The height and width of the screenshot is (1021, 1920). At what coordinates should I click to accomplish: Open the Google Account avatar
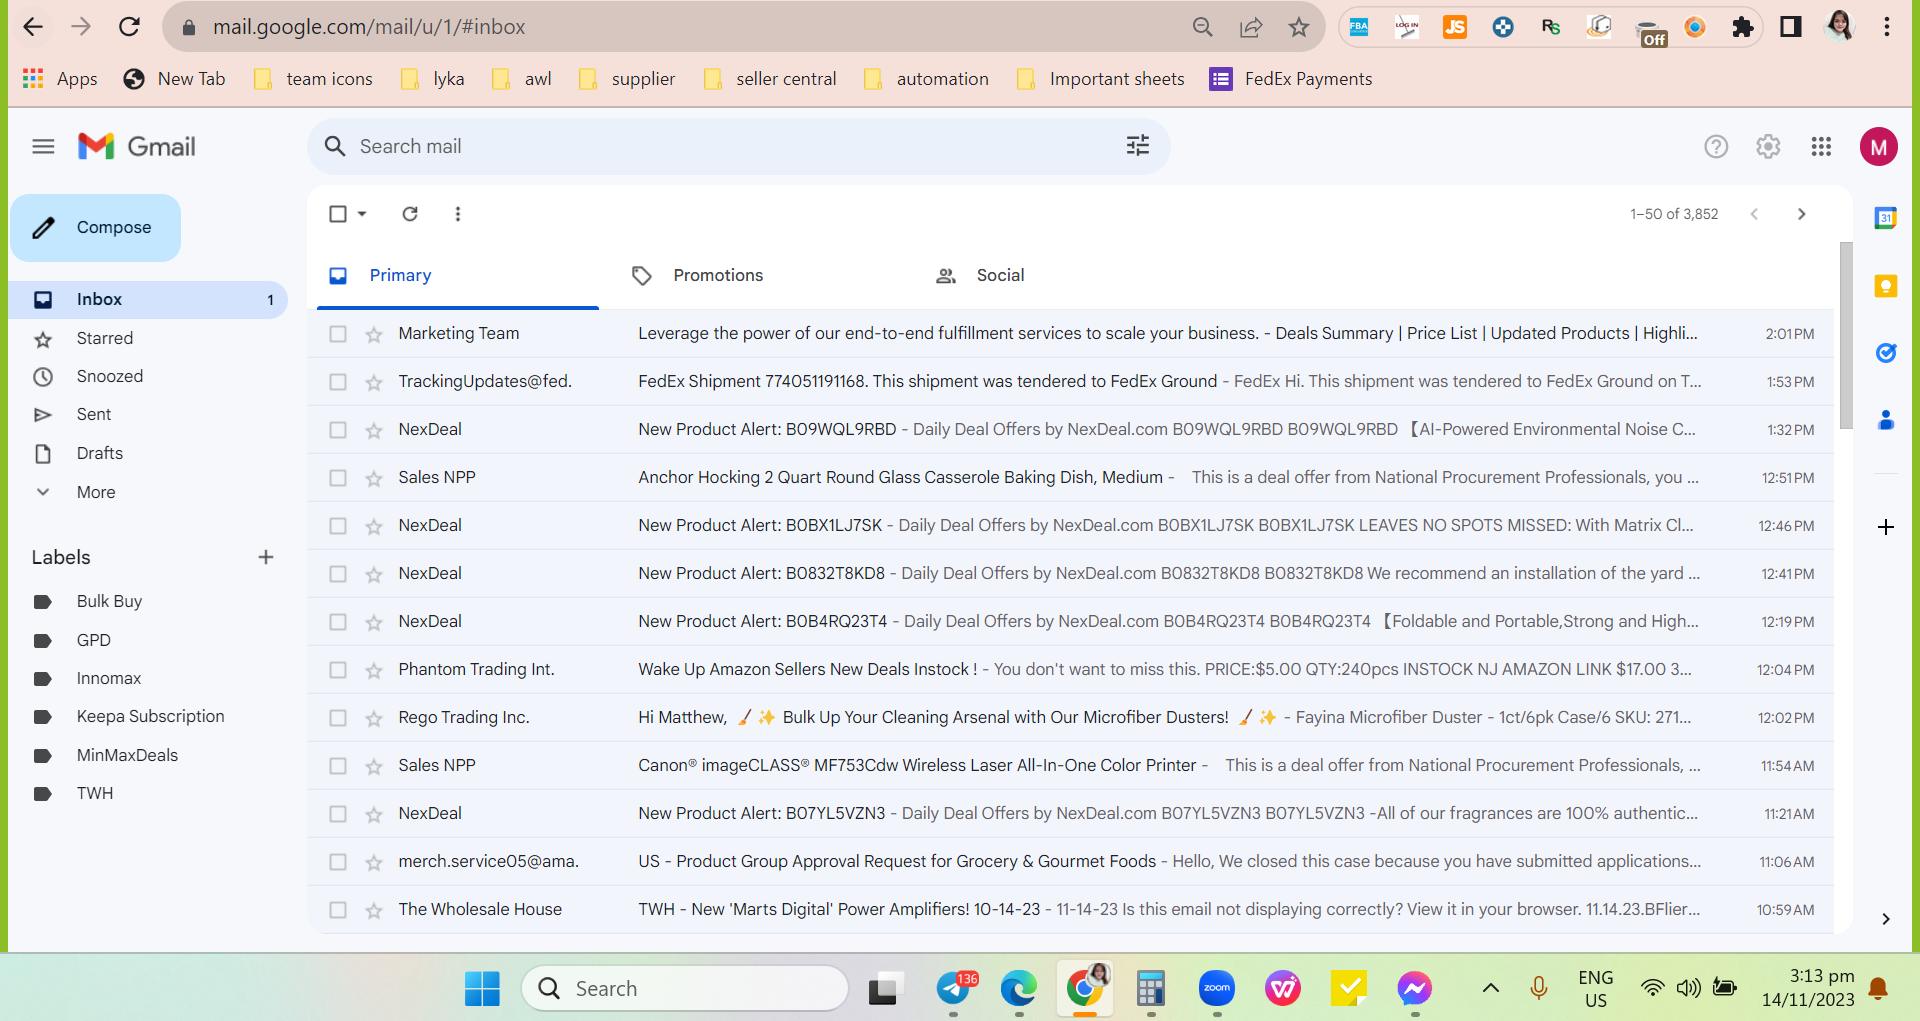1879,147
